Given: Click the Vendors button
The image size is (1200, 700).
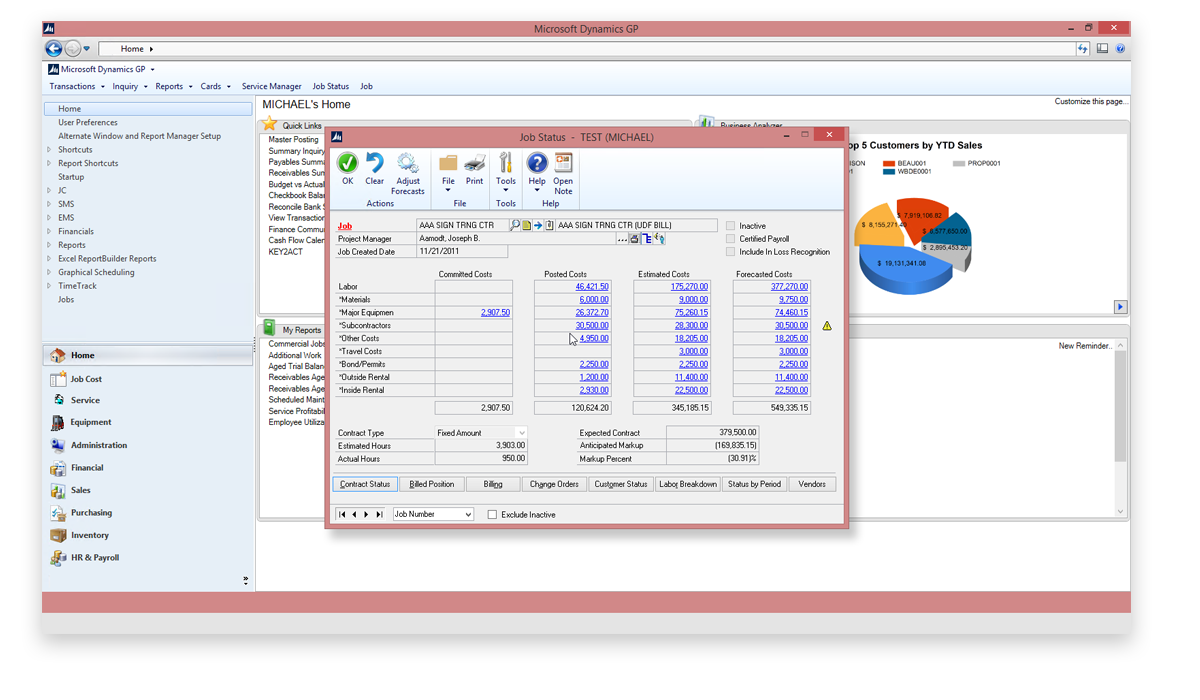Looking at the screenshot, I should click(x=812, y=484).
